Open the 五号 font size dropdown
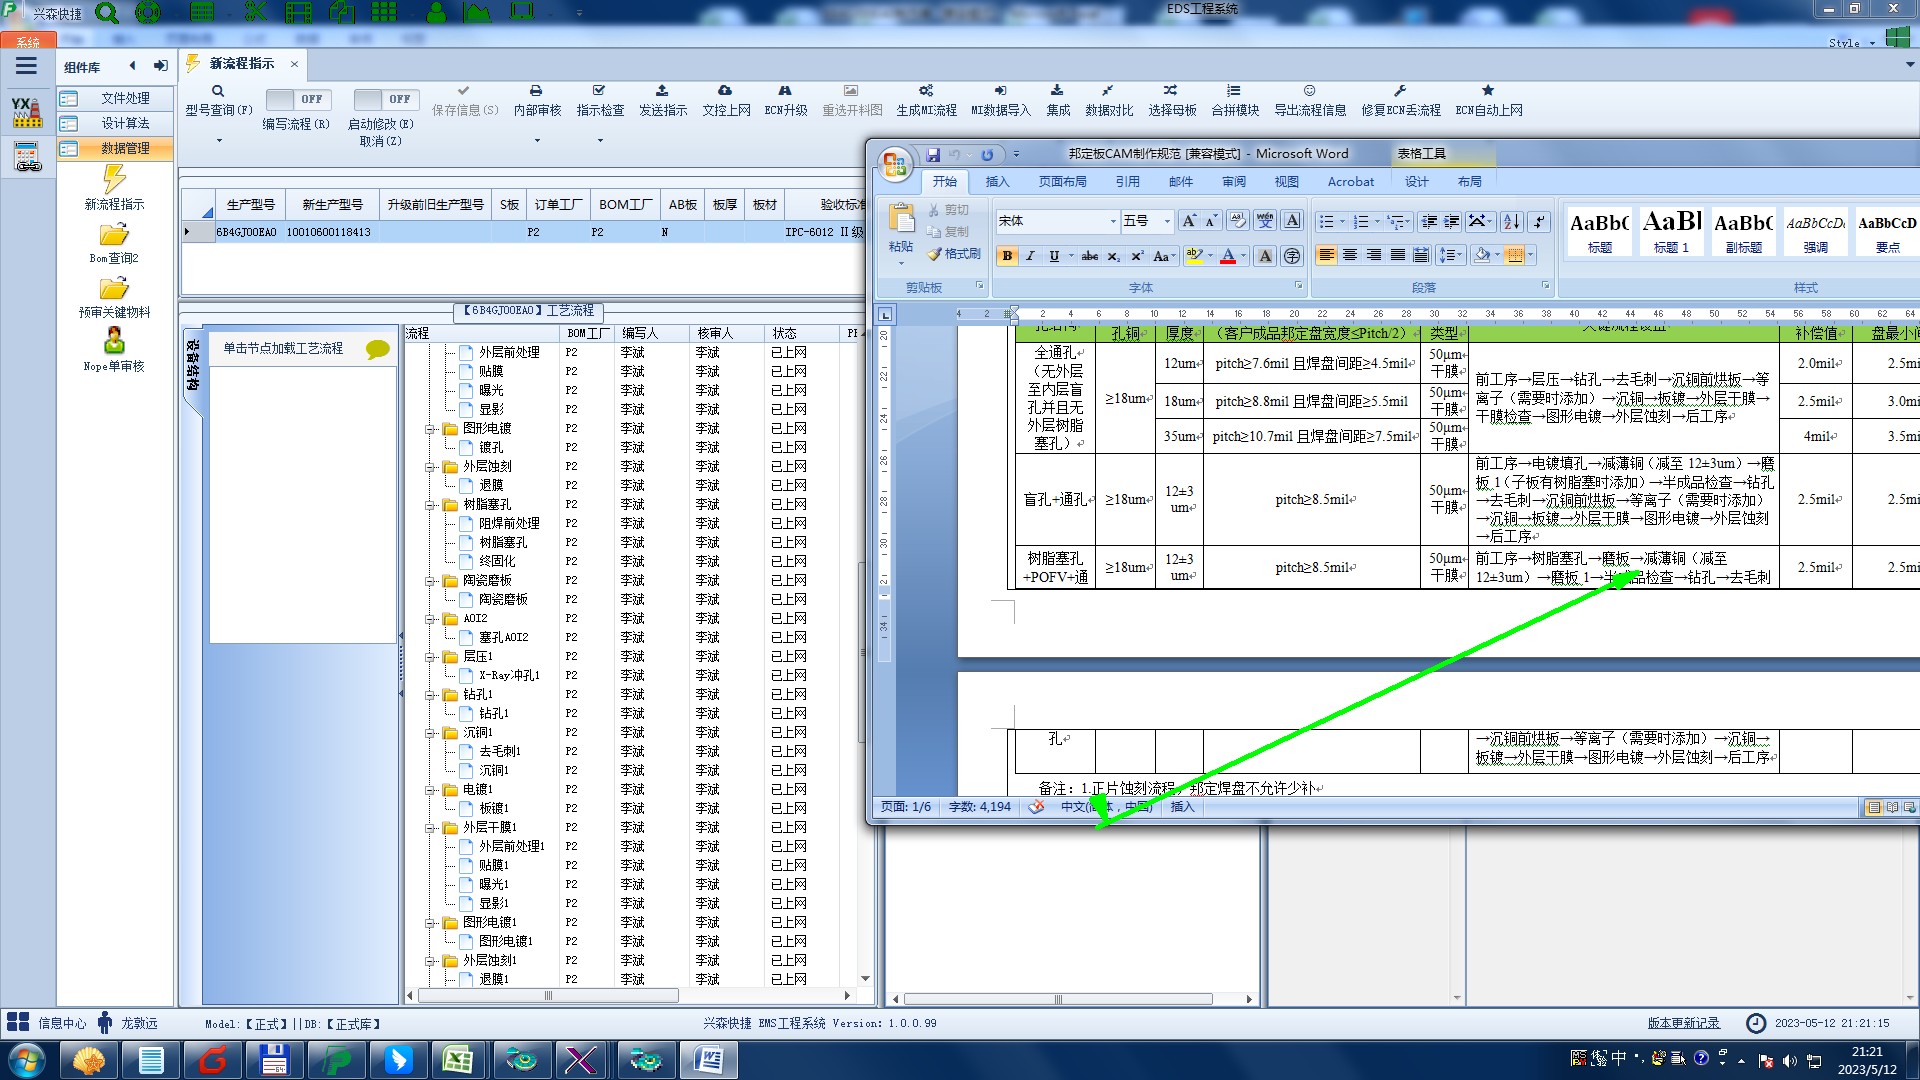The height and width of the screenshot is (1080, 1920). coord(1167,222)
